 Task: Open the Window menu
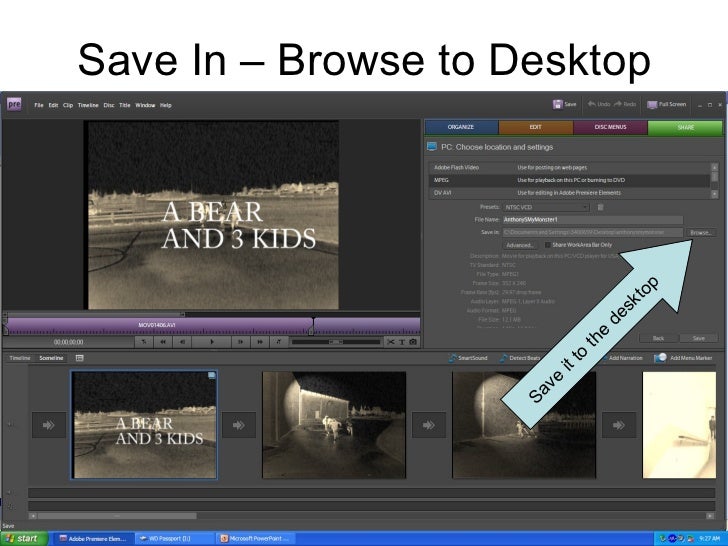[145, 105]
